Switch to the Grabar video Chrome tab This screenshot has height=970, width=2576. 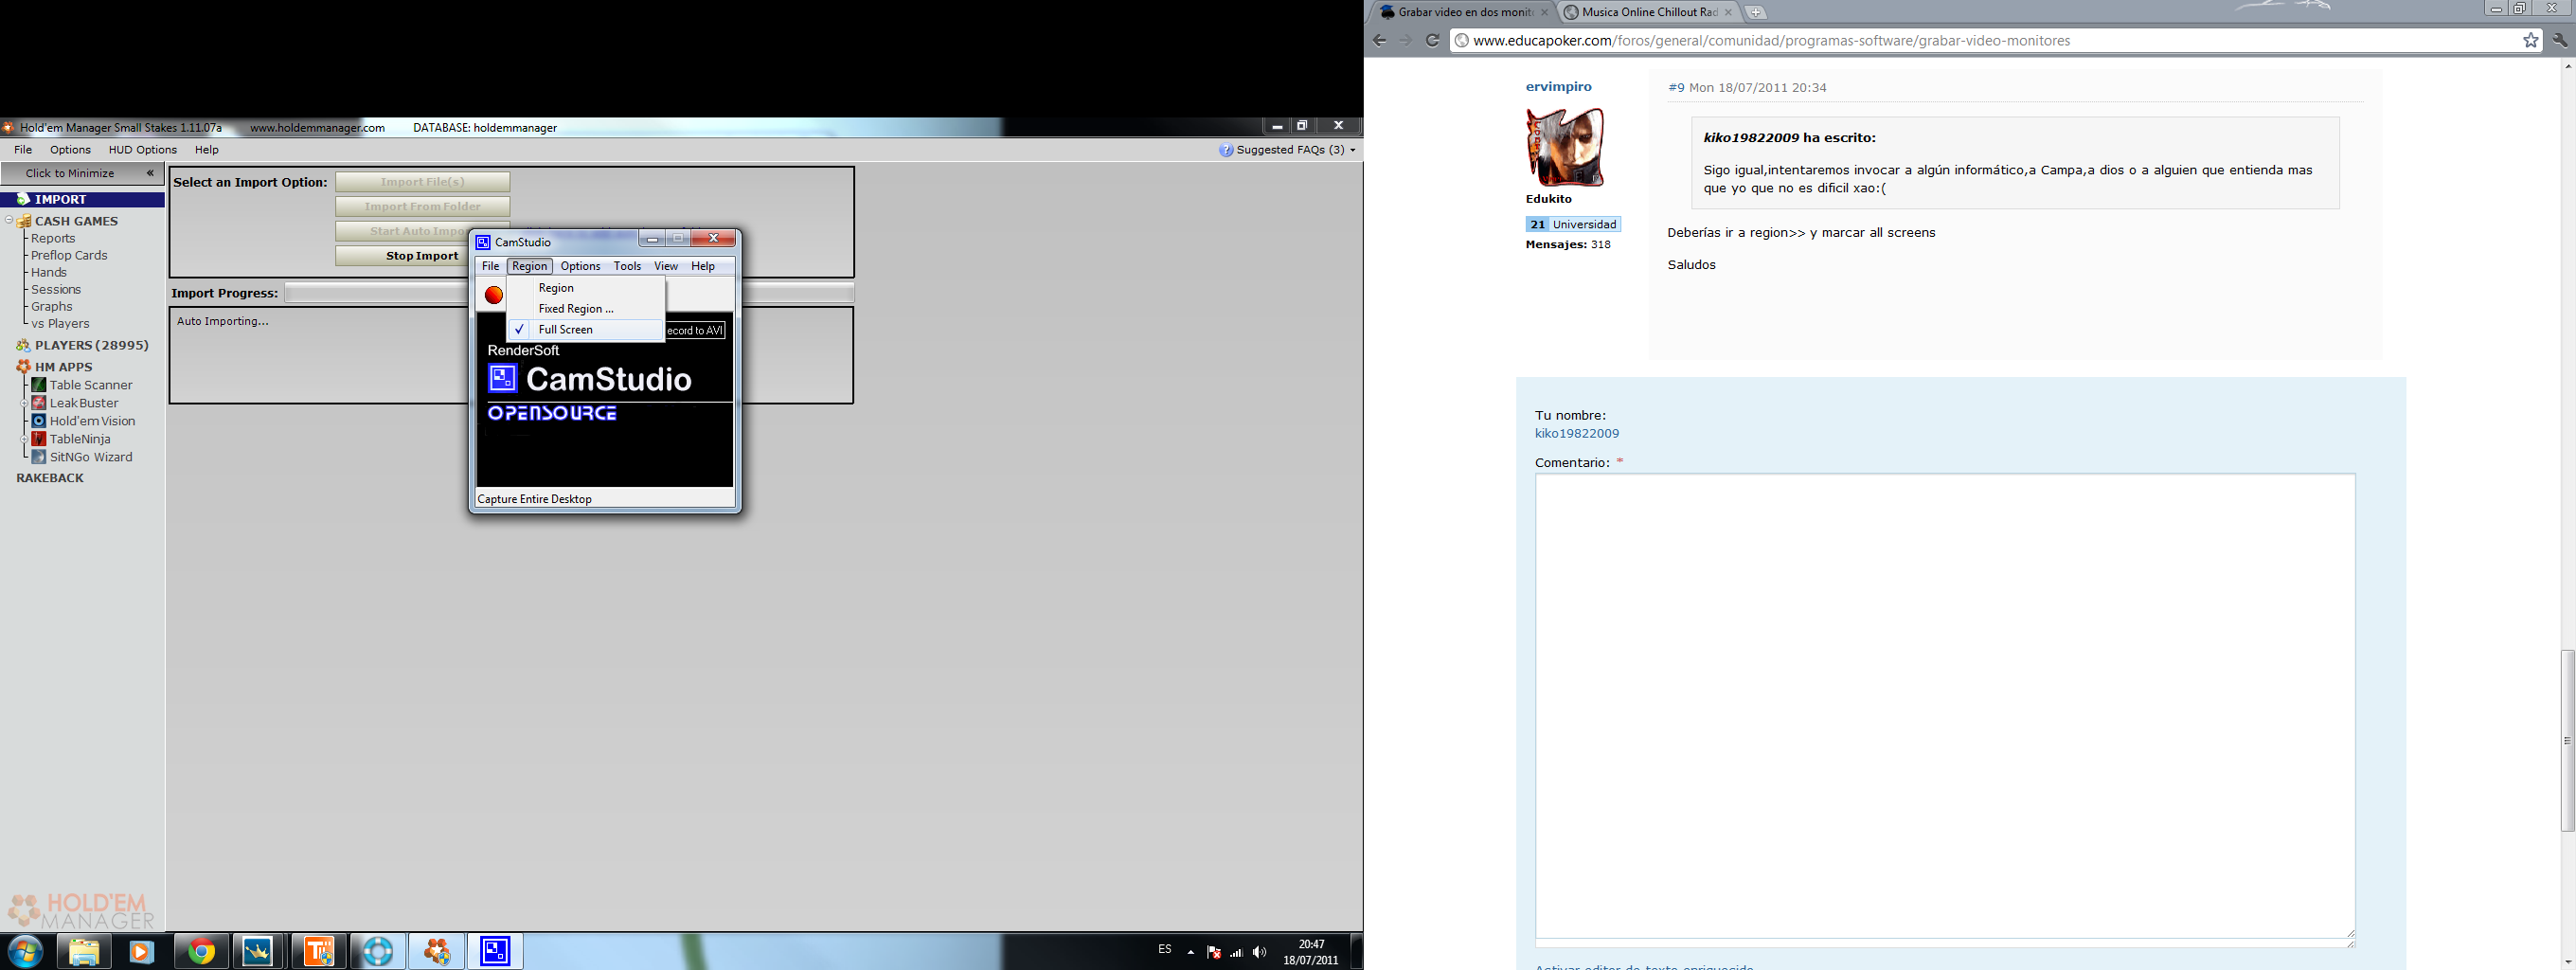[1464, 12]
